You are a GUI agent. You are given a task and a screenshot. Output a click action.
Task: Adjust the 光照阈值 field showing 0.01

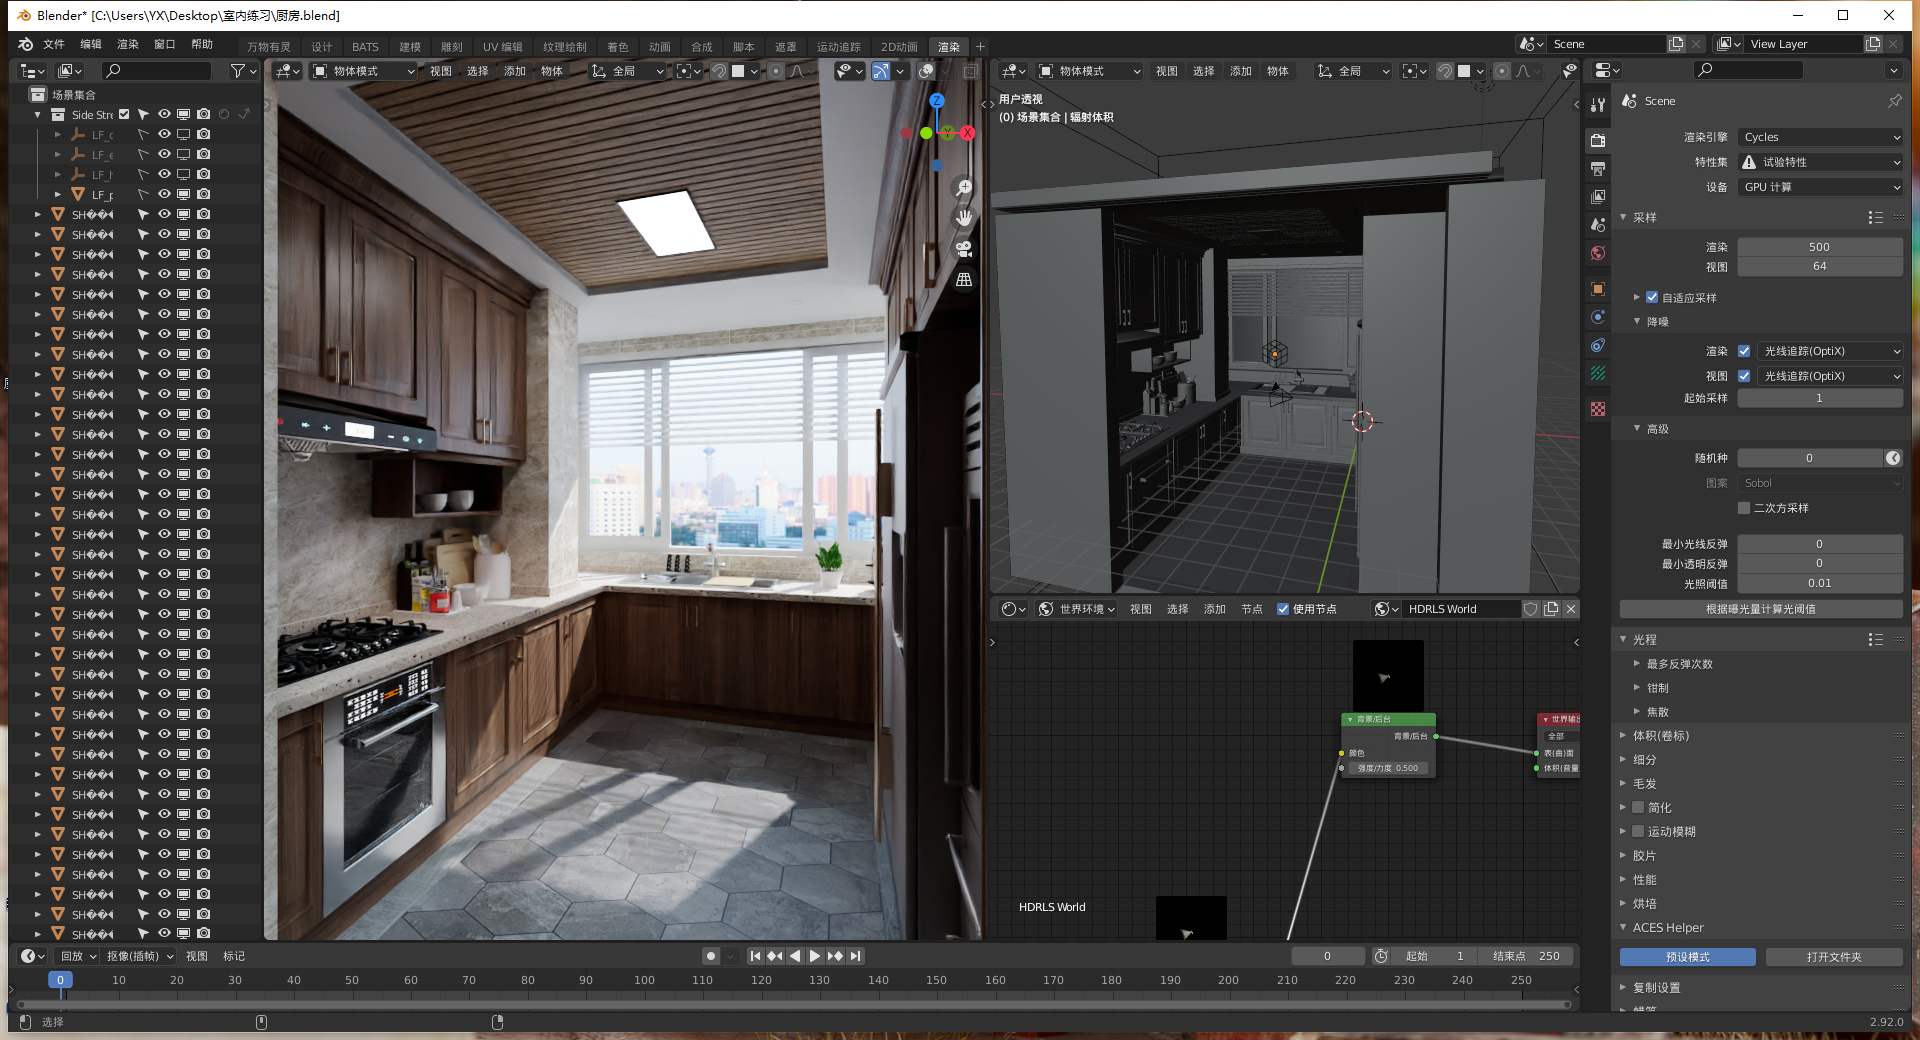(1820, 583)
